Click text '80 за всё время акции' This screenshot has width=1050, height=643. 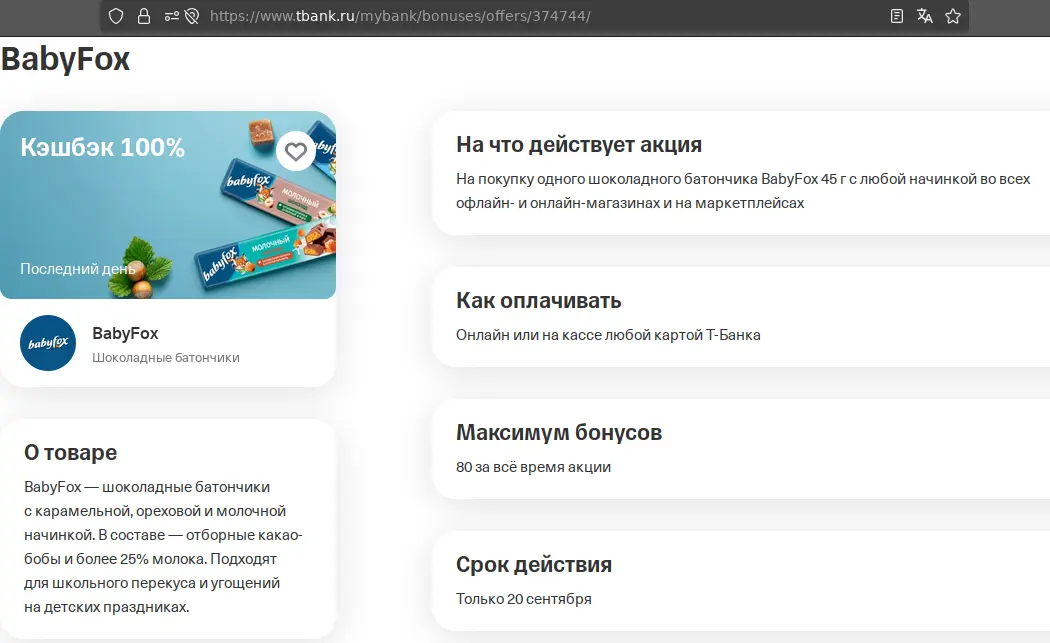[x=533, y=467]
